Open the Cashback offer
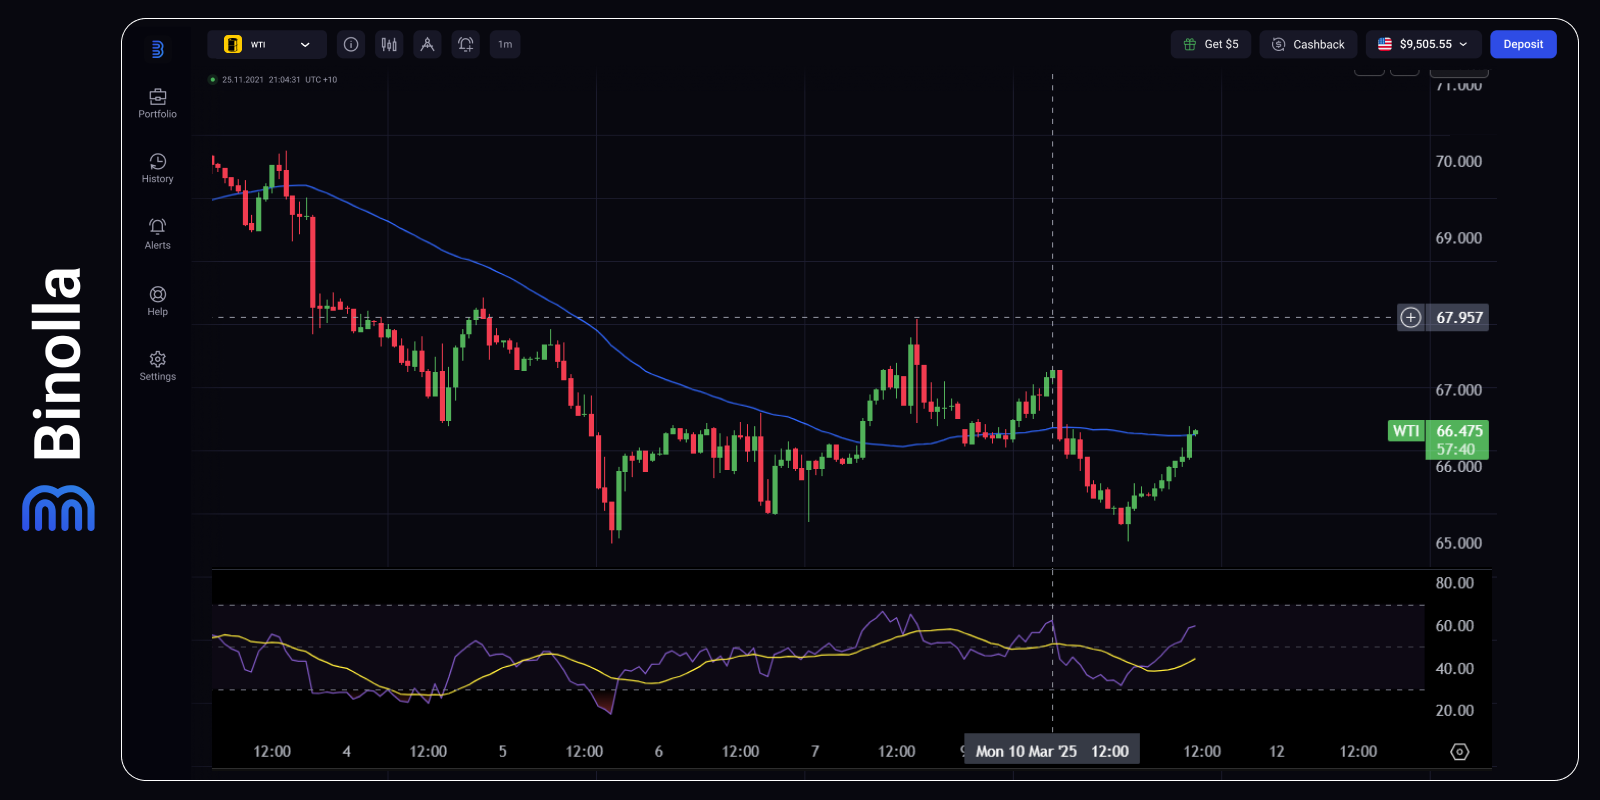 (1308, 44)
